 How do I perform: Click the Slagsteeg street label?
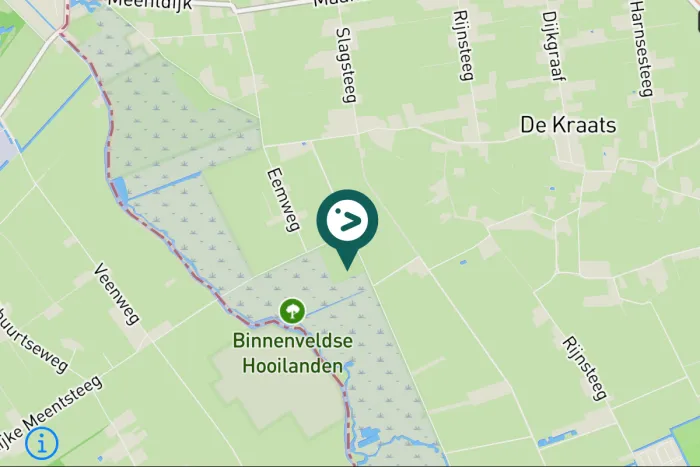pyautogui.click(x=346, y=65)
